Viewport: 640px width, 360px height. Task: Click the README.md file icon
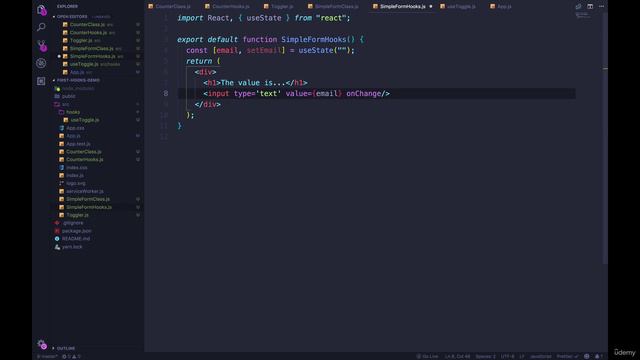[57, 239]
